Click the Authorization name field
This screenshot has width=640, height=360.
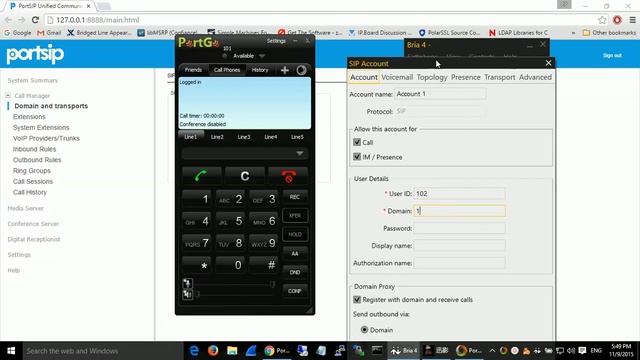click(459, 263)
